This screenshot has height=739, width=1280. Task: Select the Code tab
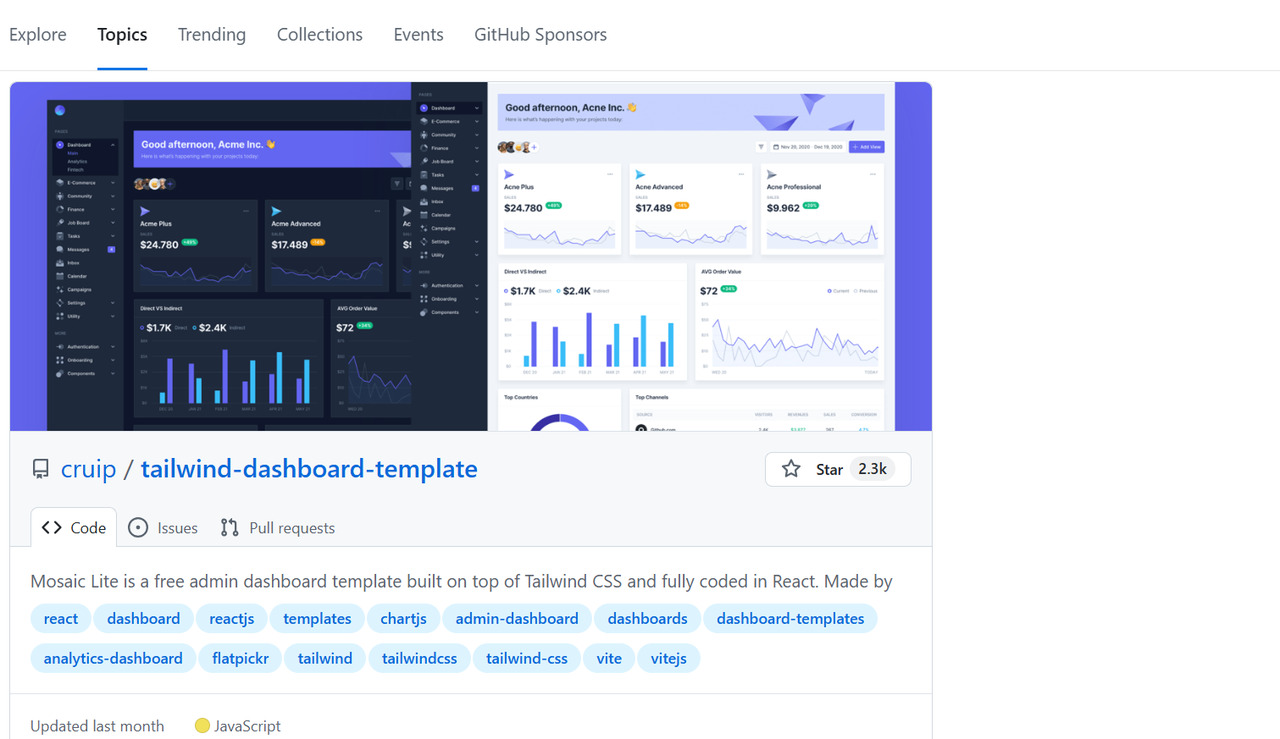click(74, 528)
